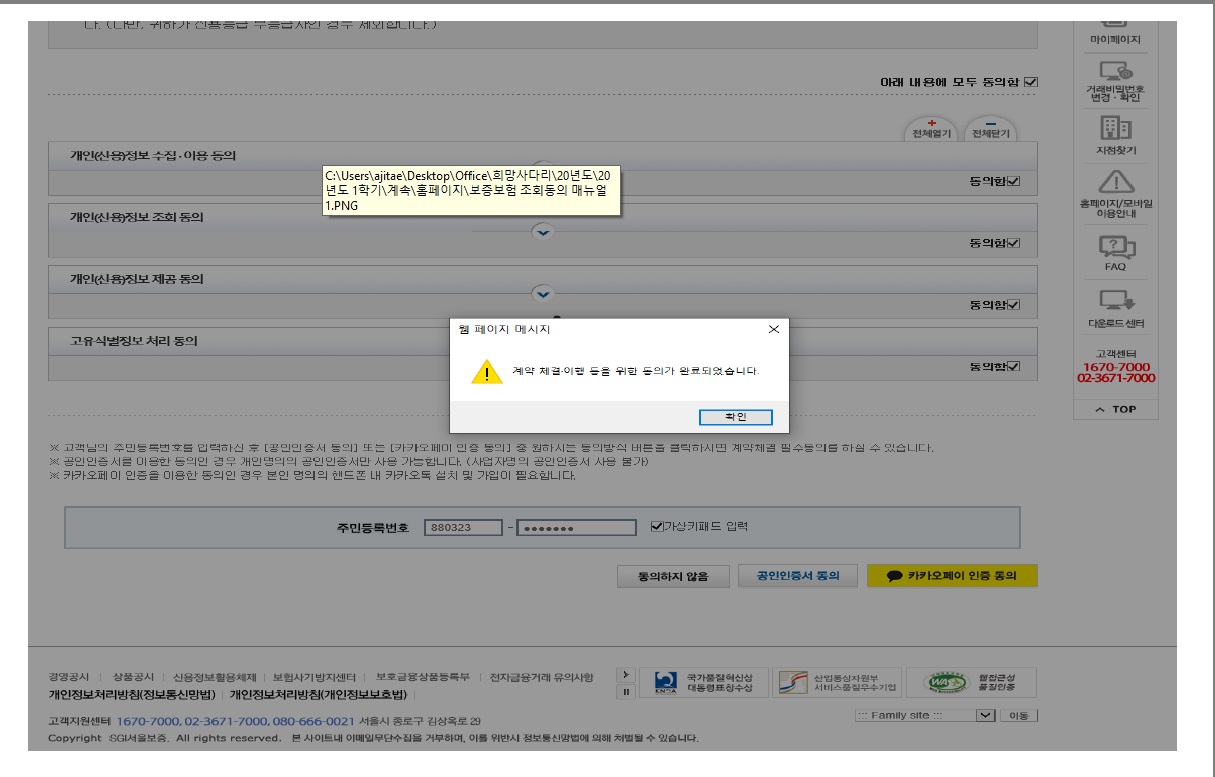Expand all sections with 전체열기
This screenshot has height=777, width=1215.
(x=930, y=131)
